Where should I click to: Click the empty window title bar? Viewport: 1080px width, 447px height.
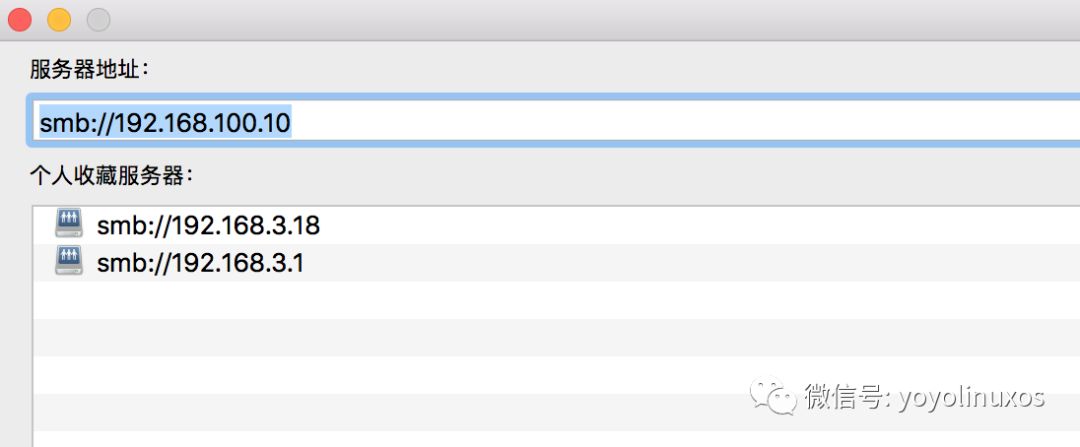[592, 19]
